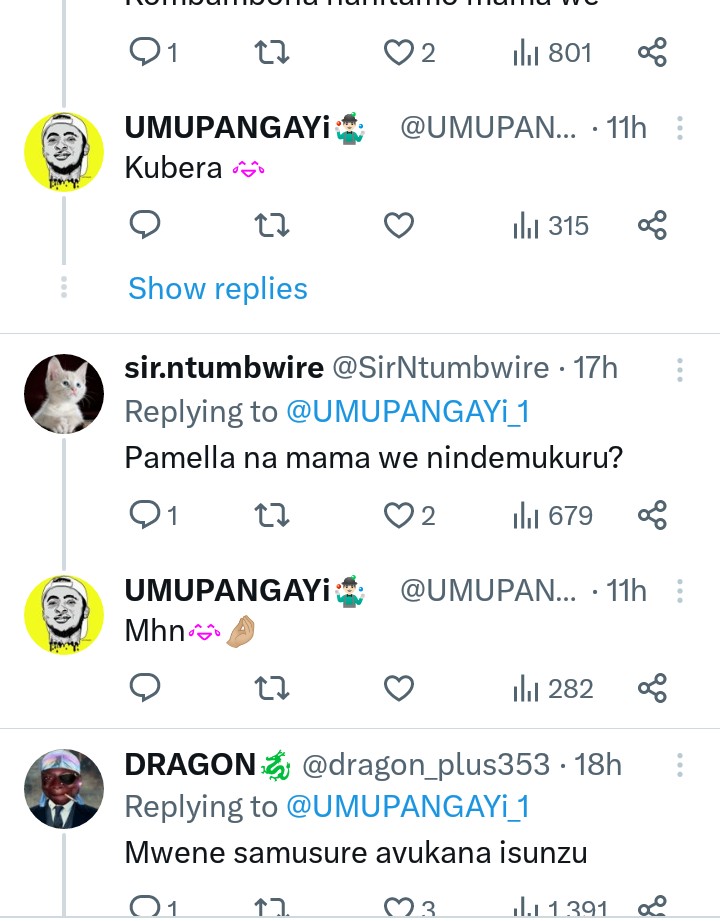Reply to the "Mhn" tweet
This screenshot has height=921, width=720.
tap(146, 689)
